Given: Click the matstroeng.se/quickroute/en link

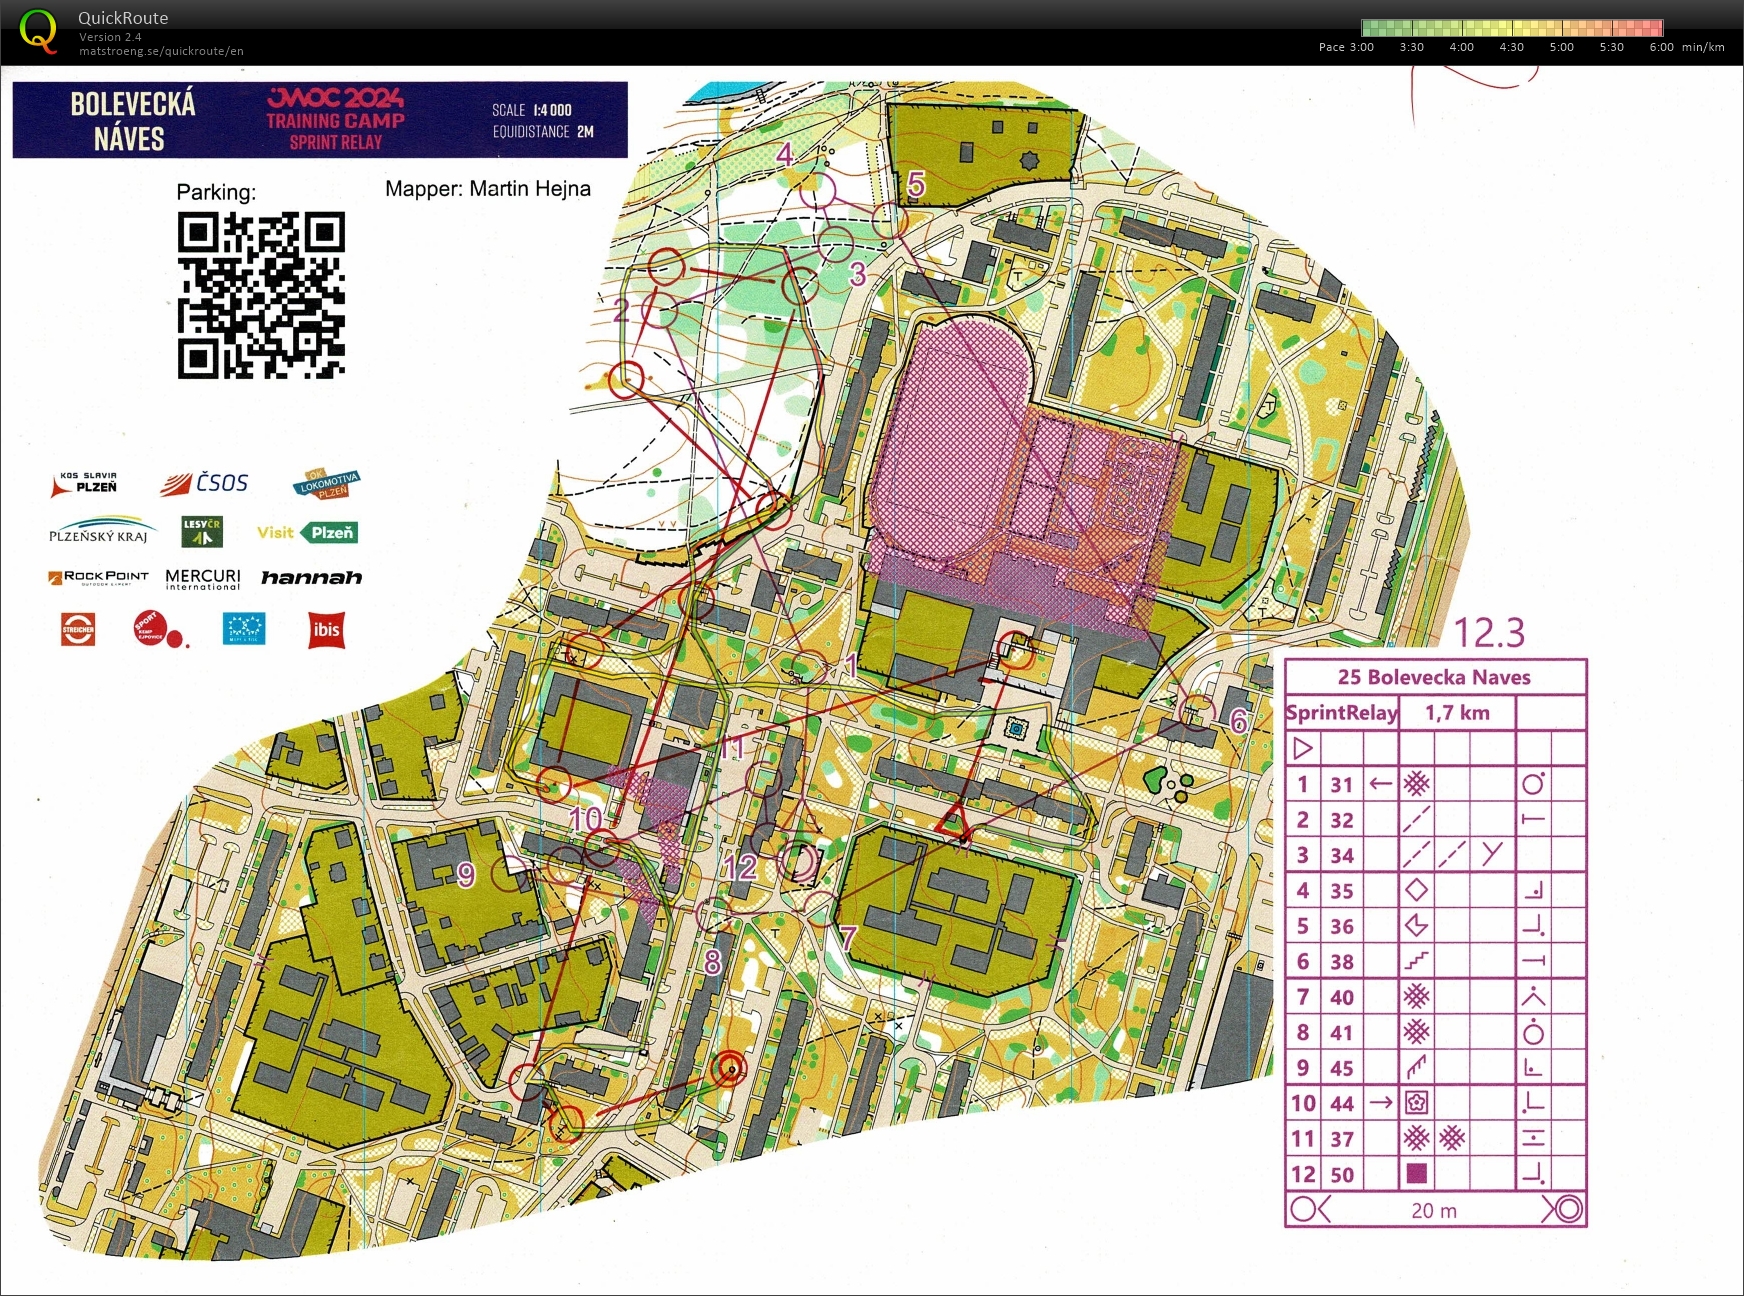Looking at the screenshot, I should [x=161, y=51].
